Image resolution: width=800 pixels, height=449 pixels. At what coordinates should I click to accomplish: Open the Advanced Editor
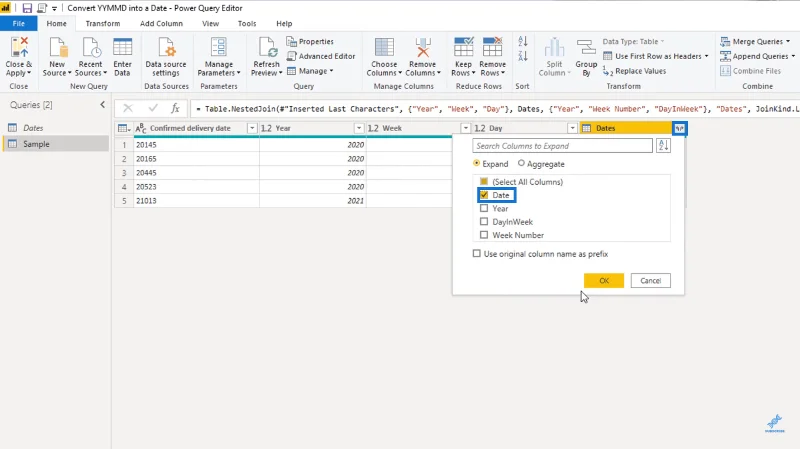(321, 56)
